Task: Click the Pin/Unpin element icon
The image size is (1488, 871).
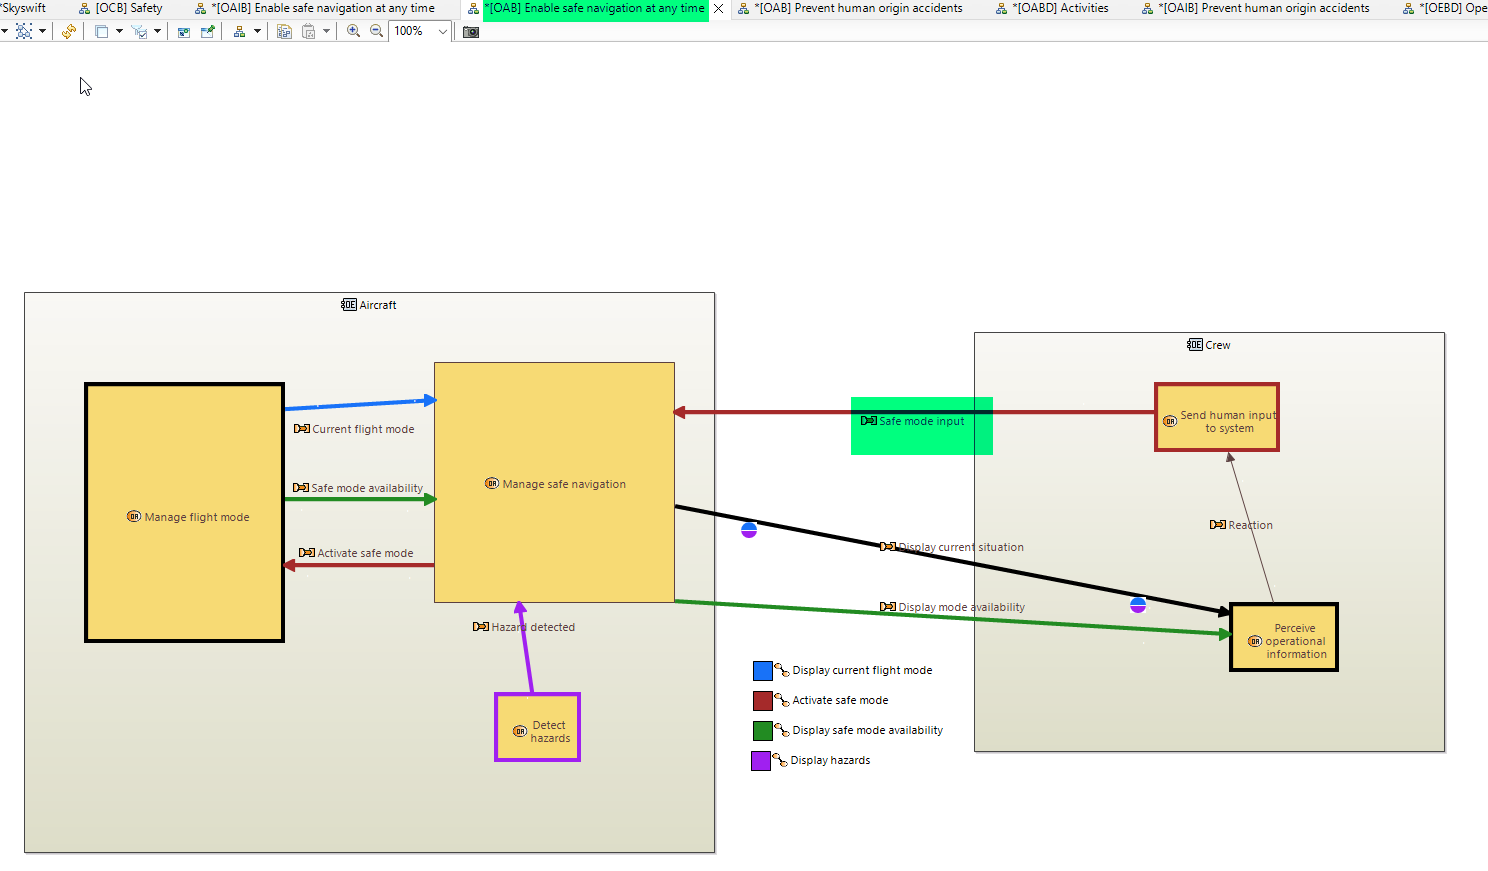Action: pos(207,32)
